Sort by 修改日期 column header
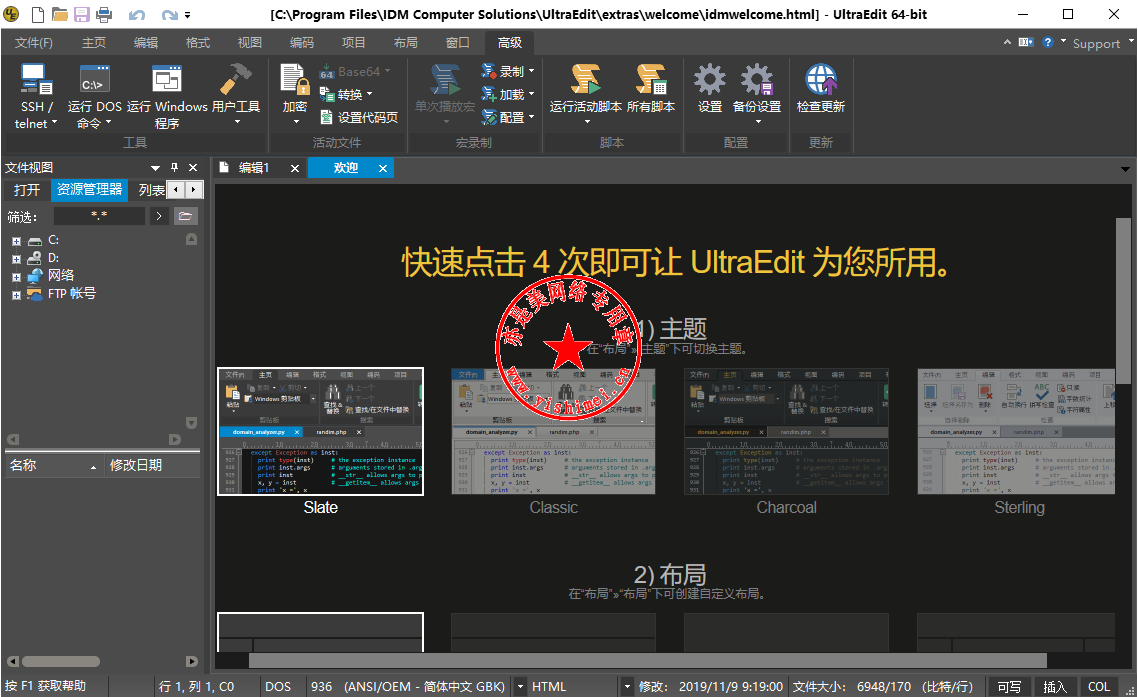Viewport: 1138px width, 697px height. click(x=152, y=465)
